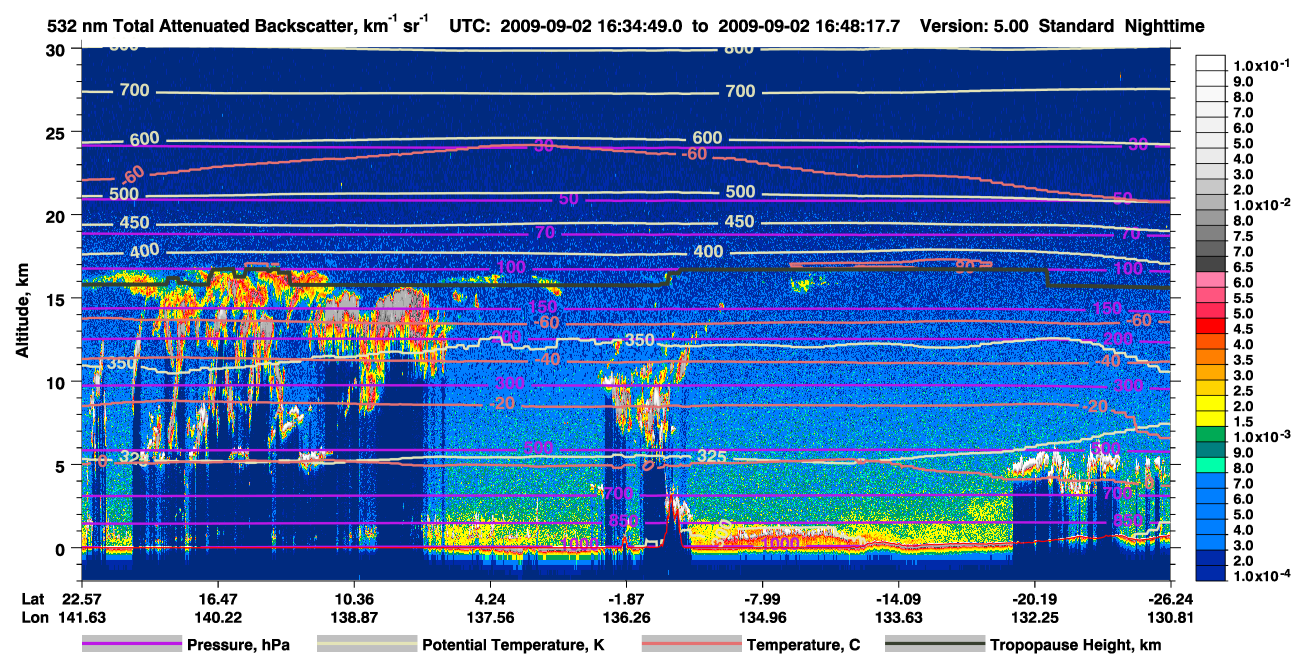This screenshot has width=1300, height=667.
Task: Click latitude value '10.36'
Action: 353,598
